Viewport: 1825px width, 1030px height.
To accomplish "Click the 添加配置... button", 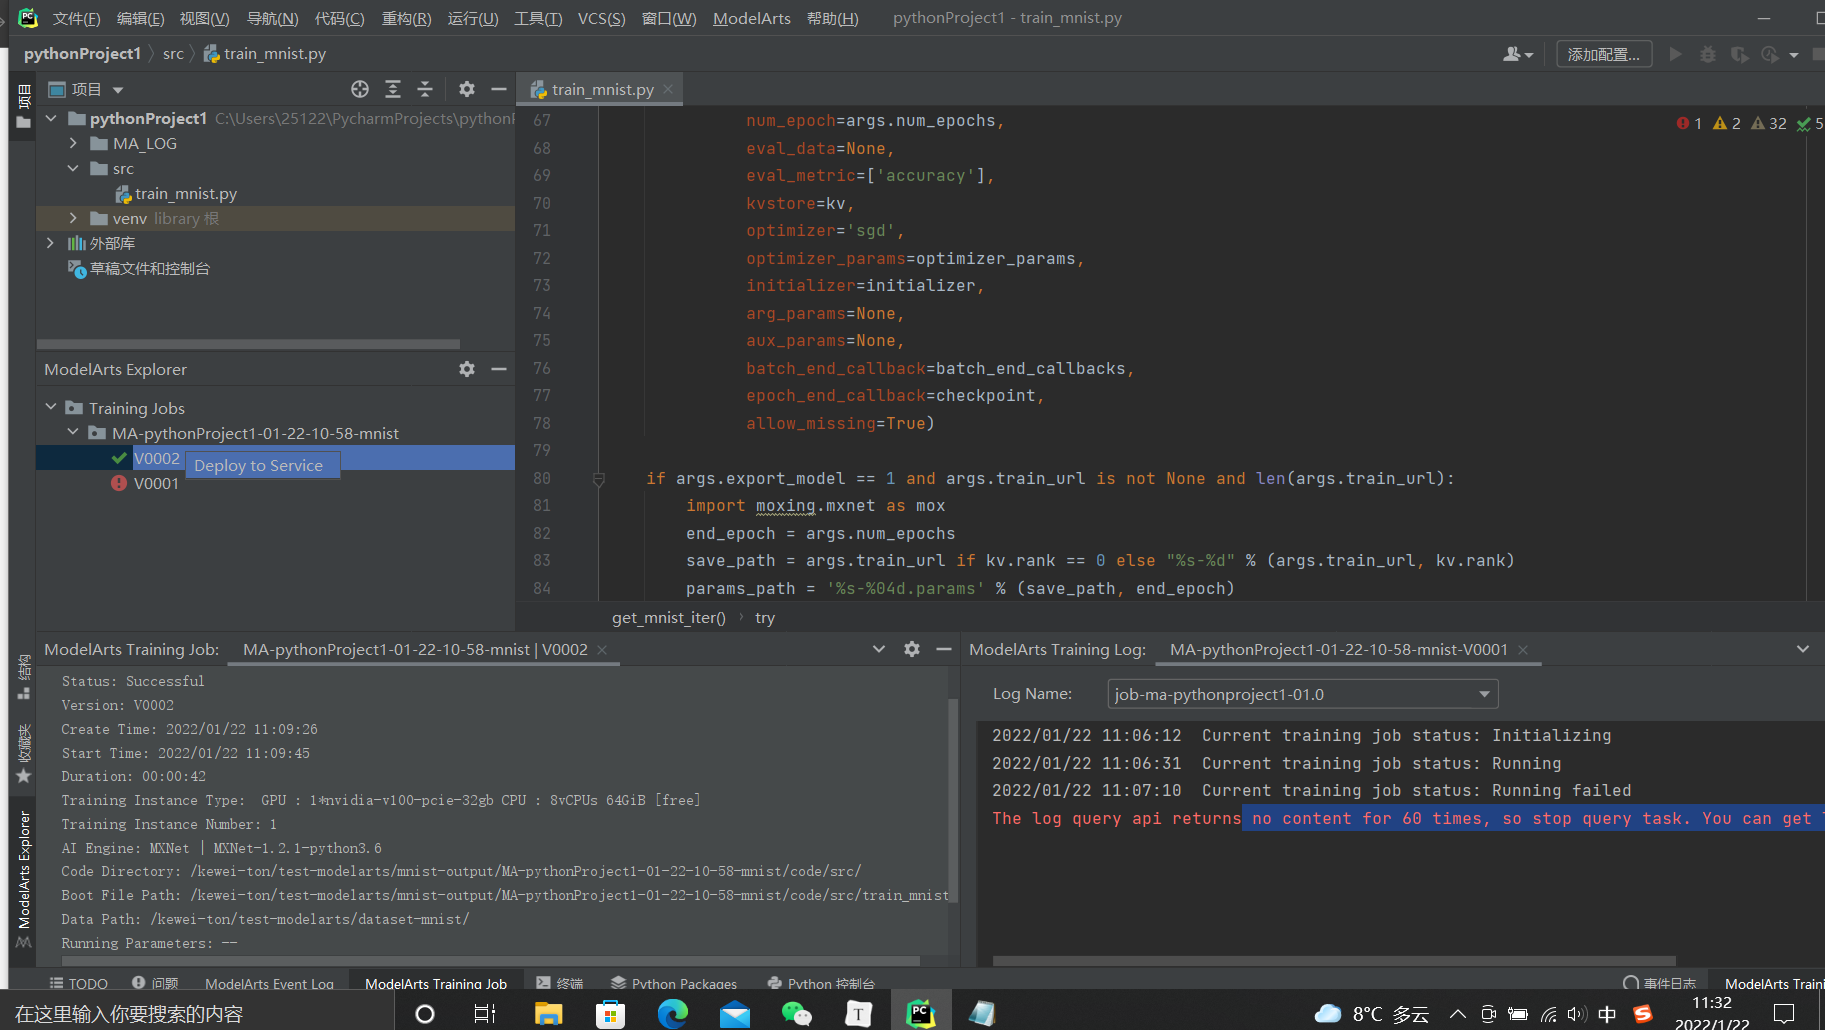I will tap(1604, 54).
